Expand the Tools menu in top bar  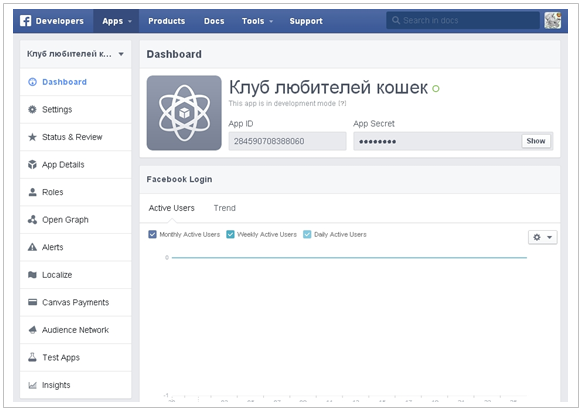(257, 21)
